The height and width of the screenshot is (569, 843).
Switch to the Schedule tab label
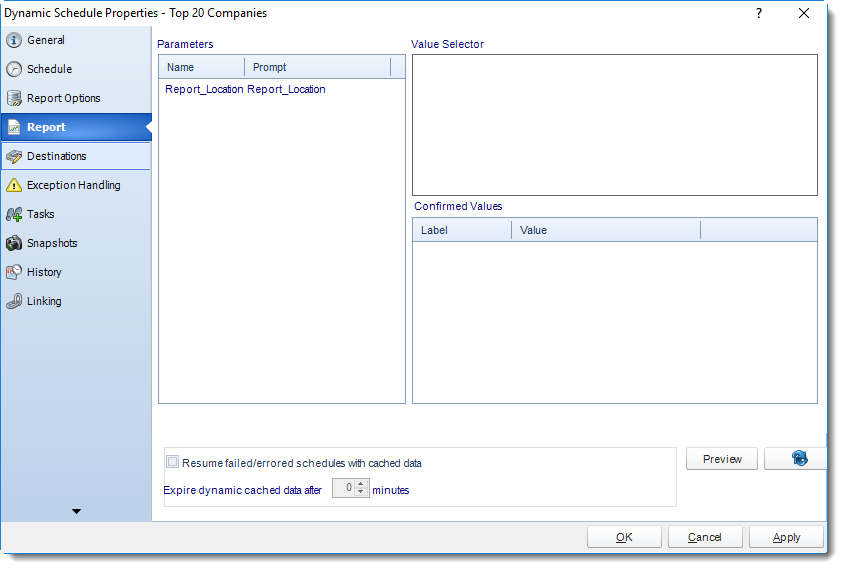pos(49,69)
